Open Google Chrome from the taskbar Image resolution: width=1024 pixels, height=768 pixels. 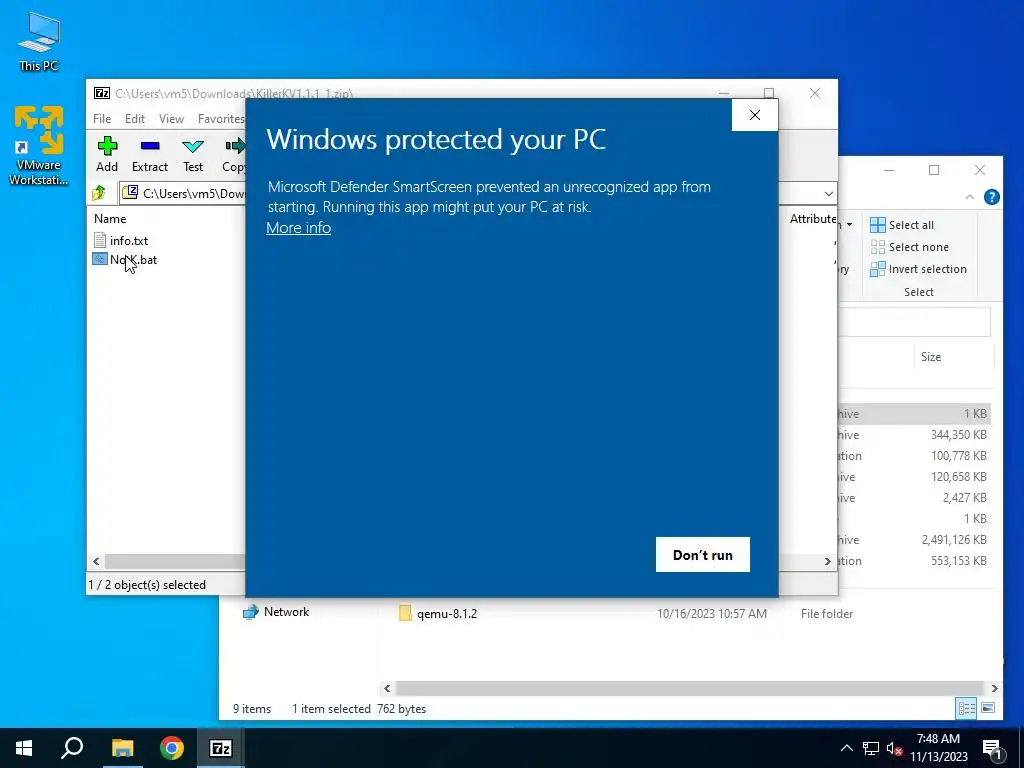pyautogui.click(x=172, y=748)
